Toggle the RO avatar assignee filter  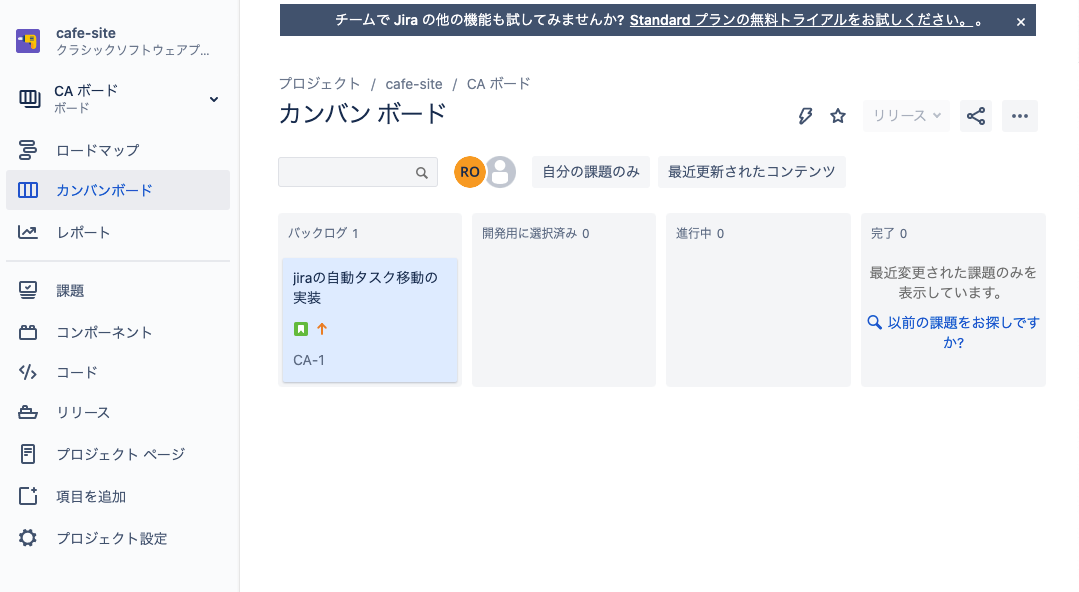pos(469,172)
